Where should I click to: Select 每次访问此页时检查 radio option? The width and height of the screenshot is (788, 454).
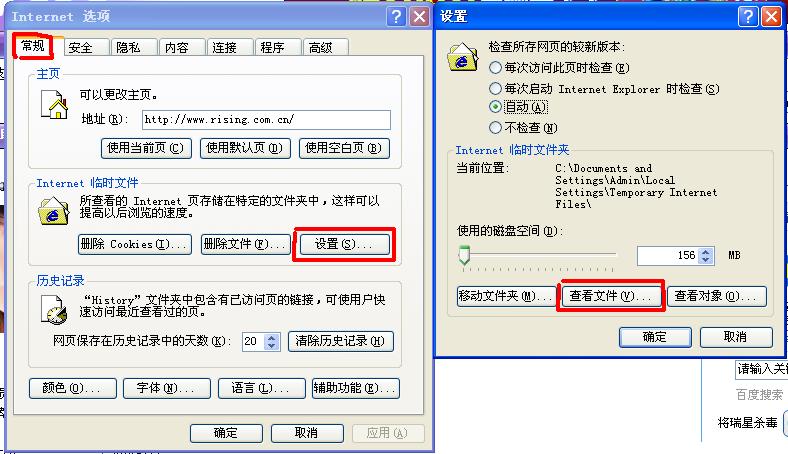[496, 67]
